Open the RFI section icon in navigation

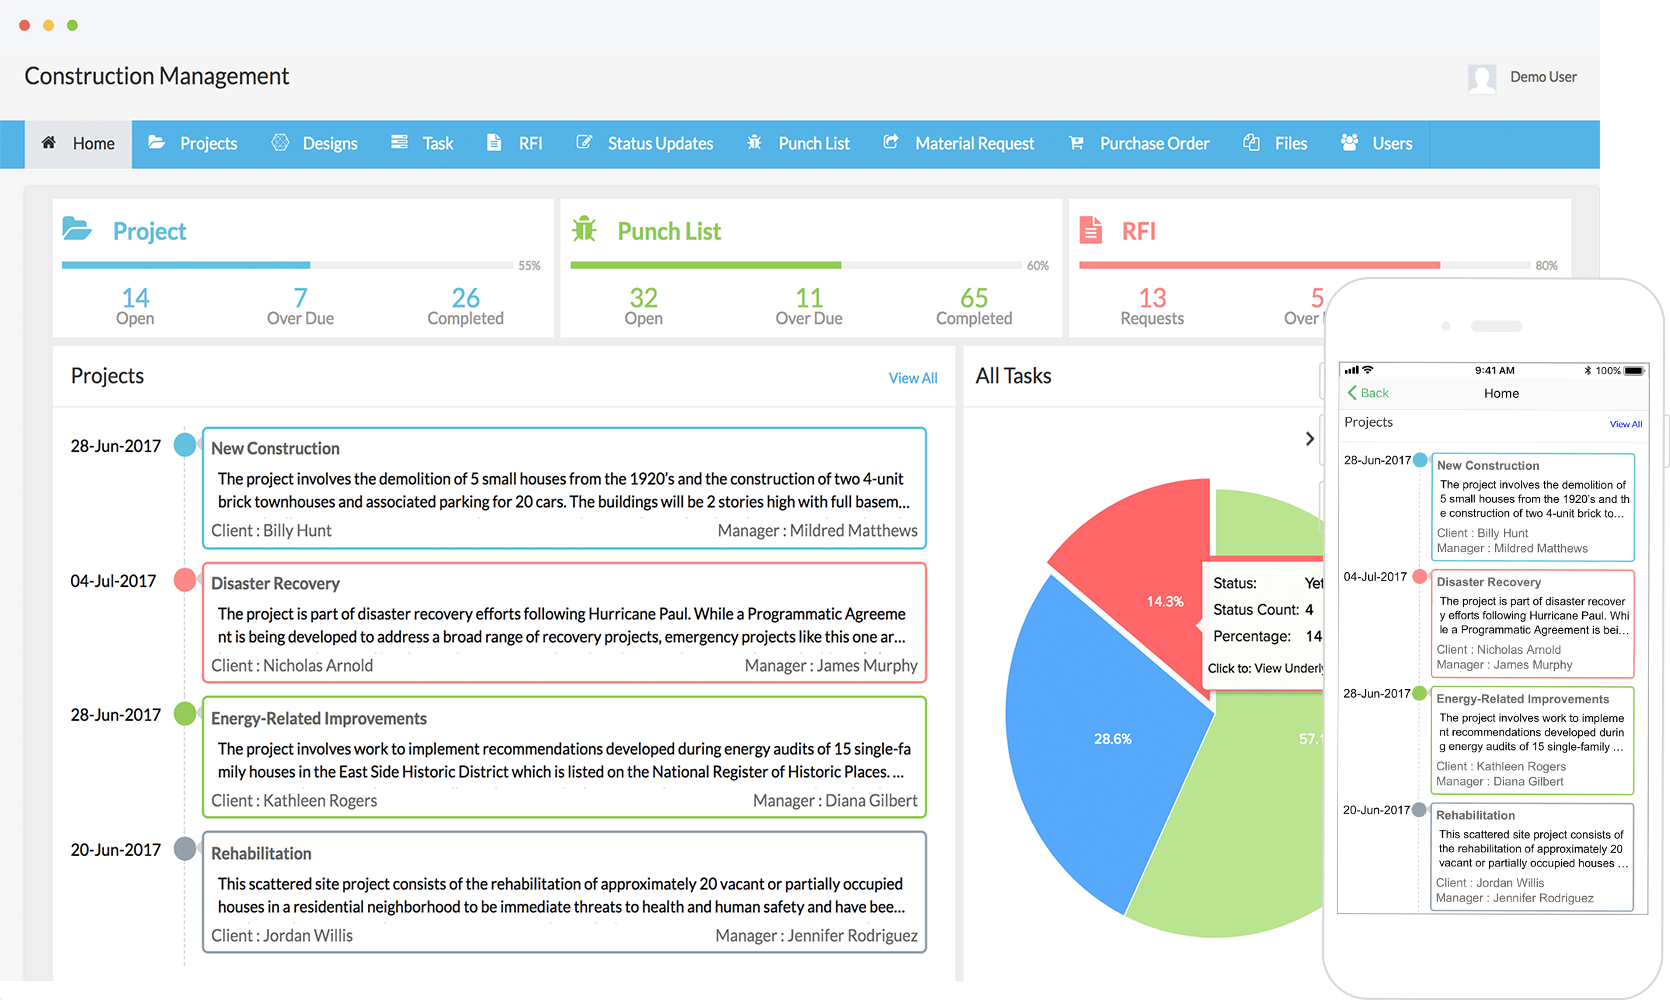494,143
